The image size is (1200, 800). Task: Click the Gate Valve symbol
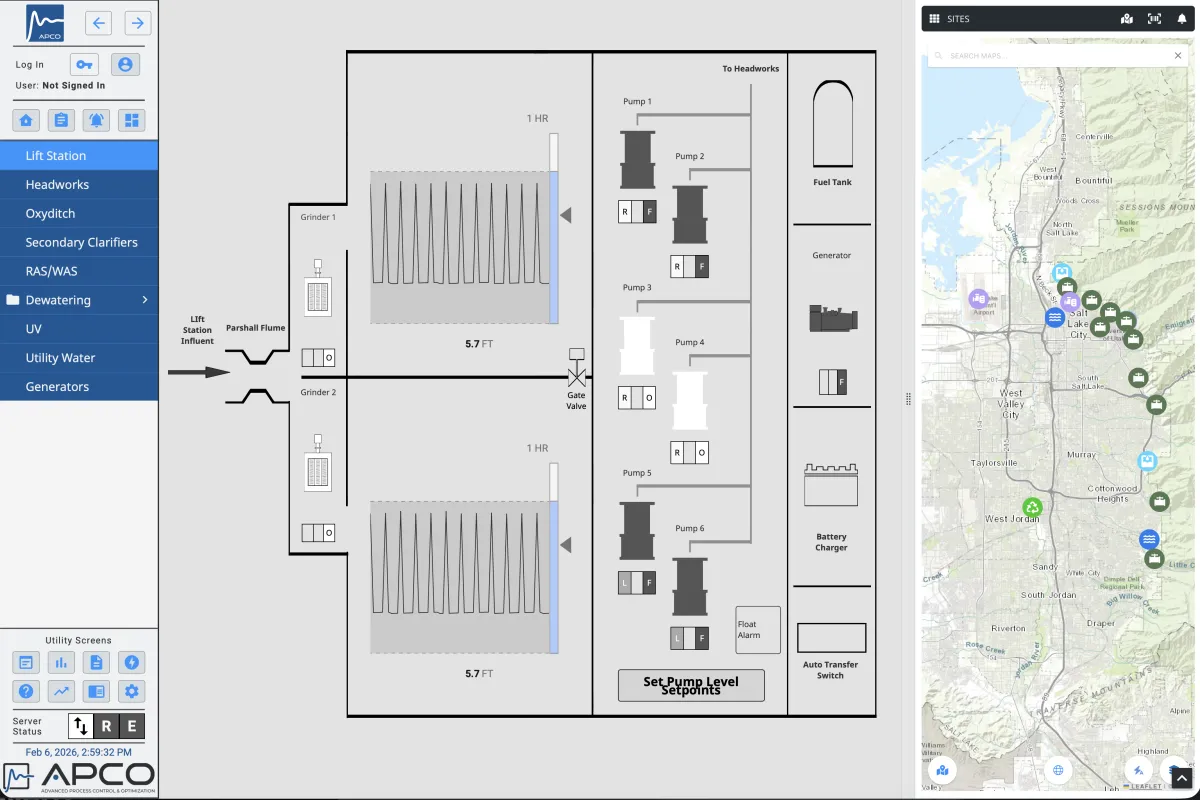click(x=577, y=368)
